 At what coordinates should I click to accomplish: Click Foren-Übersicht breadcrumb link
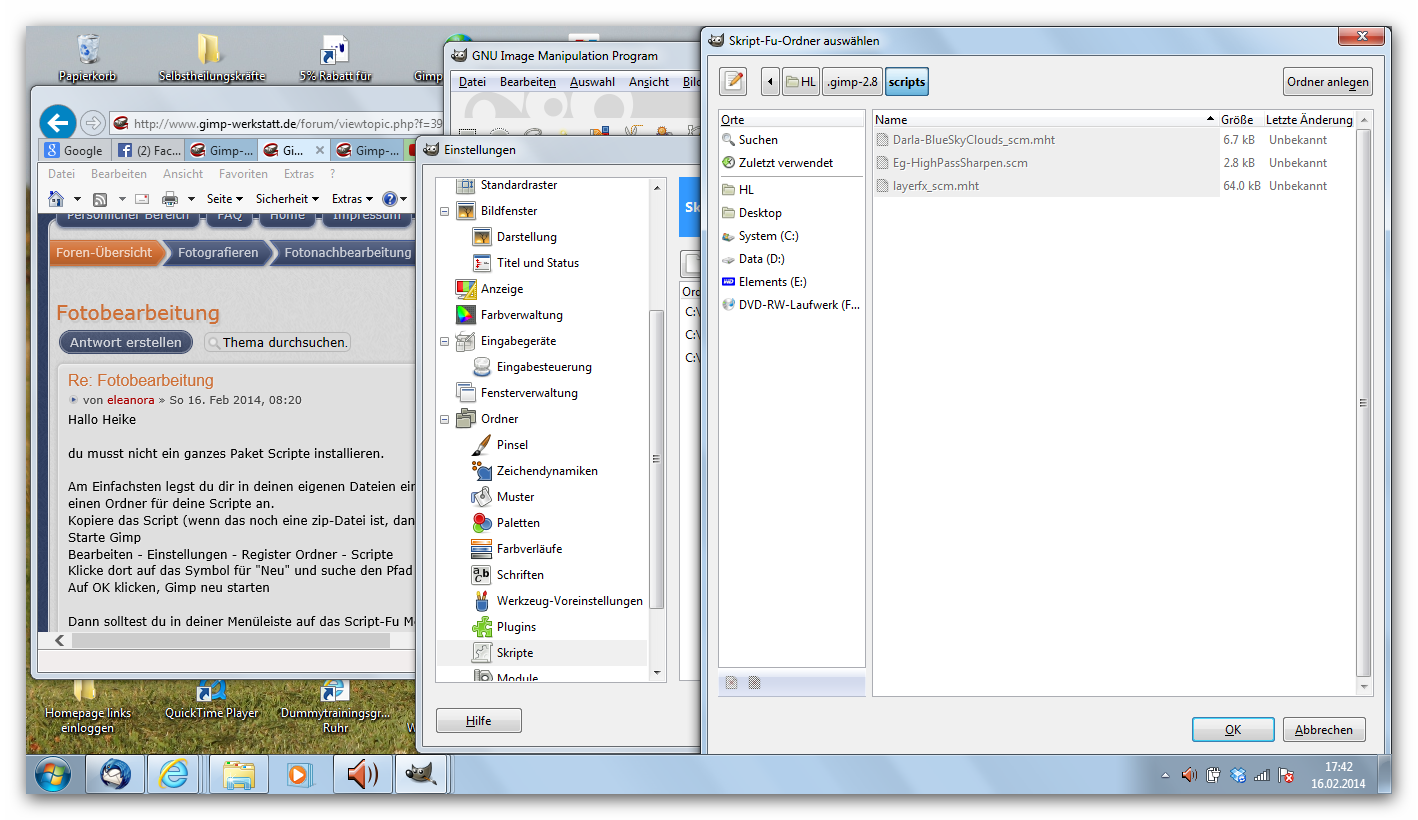click(x=104, y=253)
